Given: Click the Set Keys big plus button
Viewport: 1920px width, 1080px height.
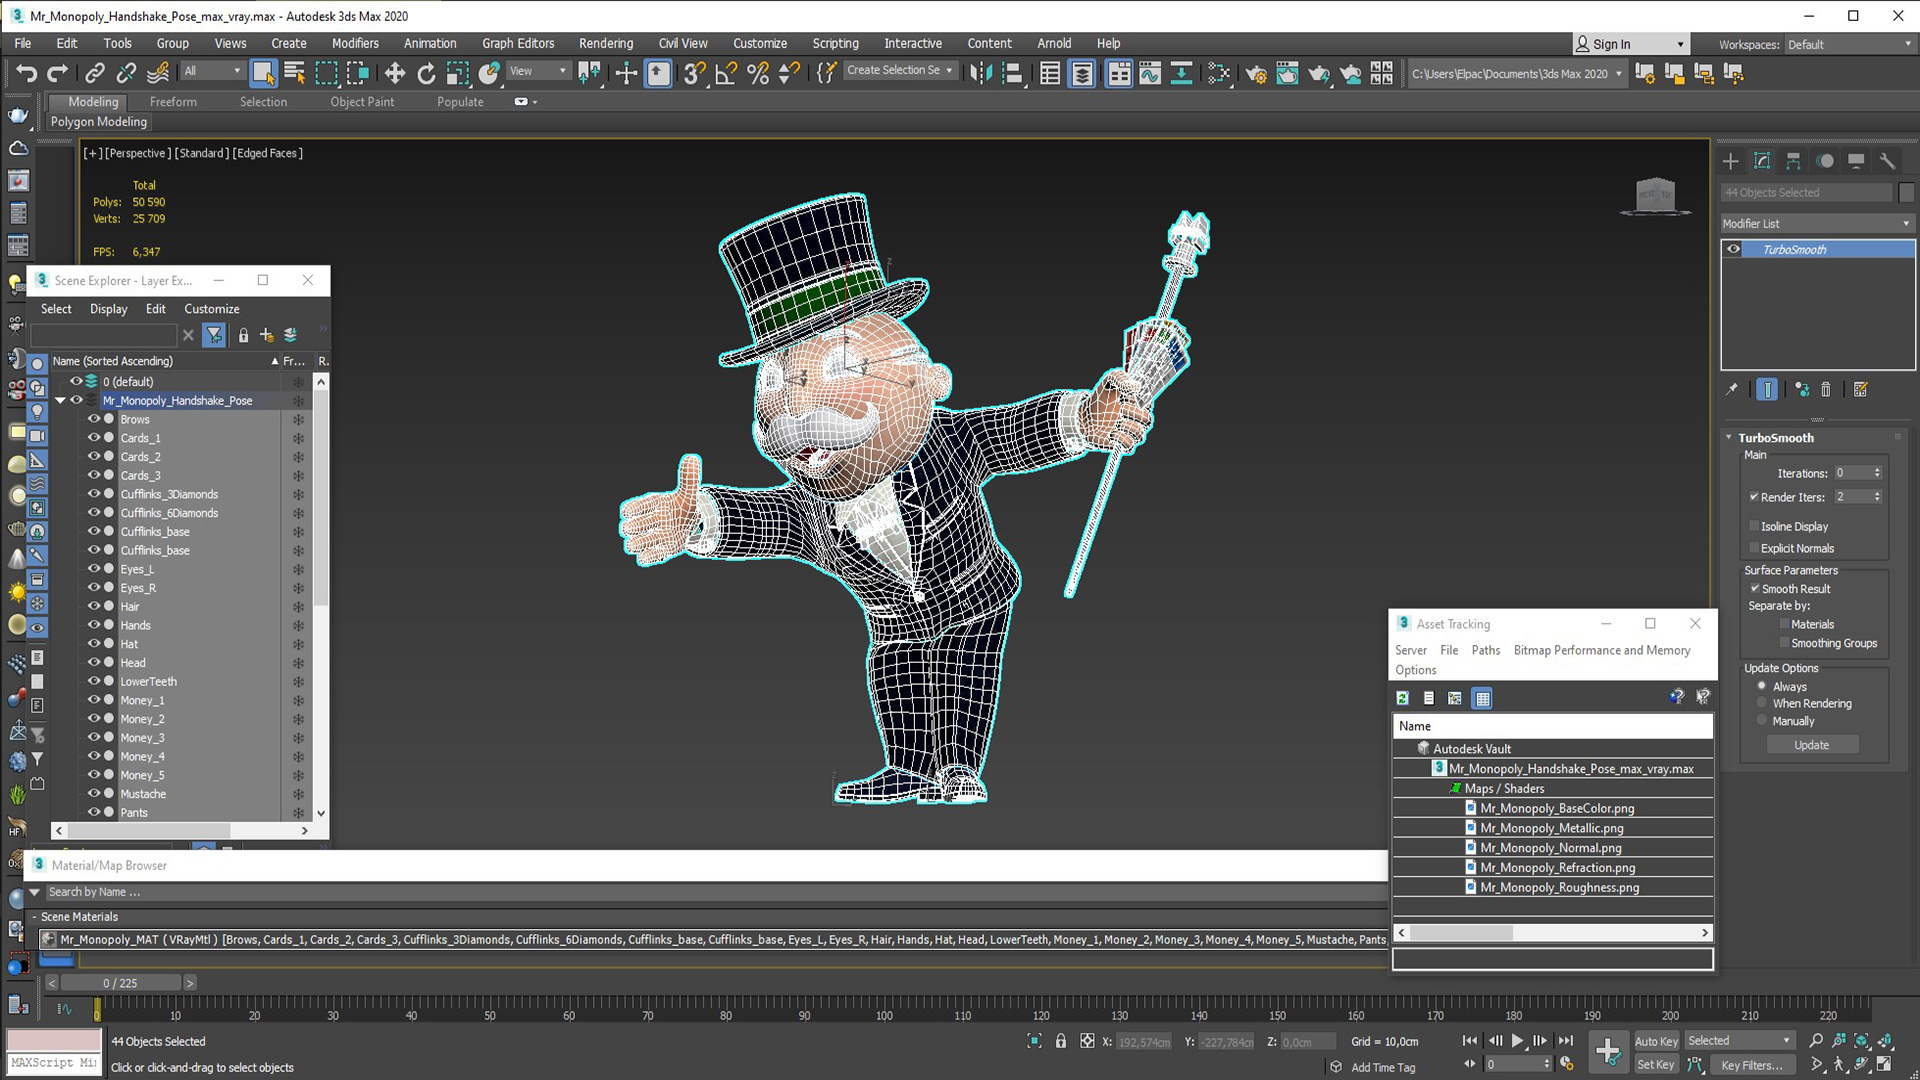Looking at the screenshot, I should (1607, 1051).
